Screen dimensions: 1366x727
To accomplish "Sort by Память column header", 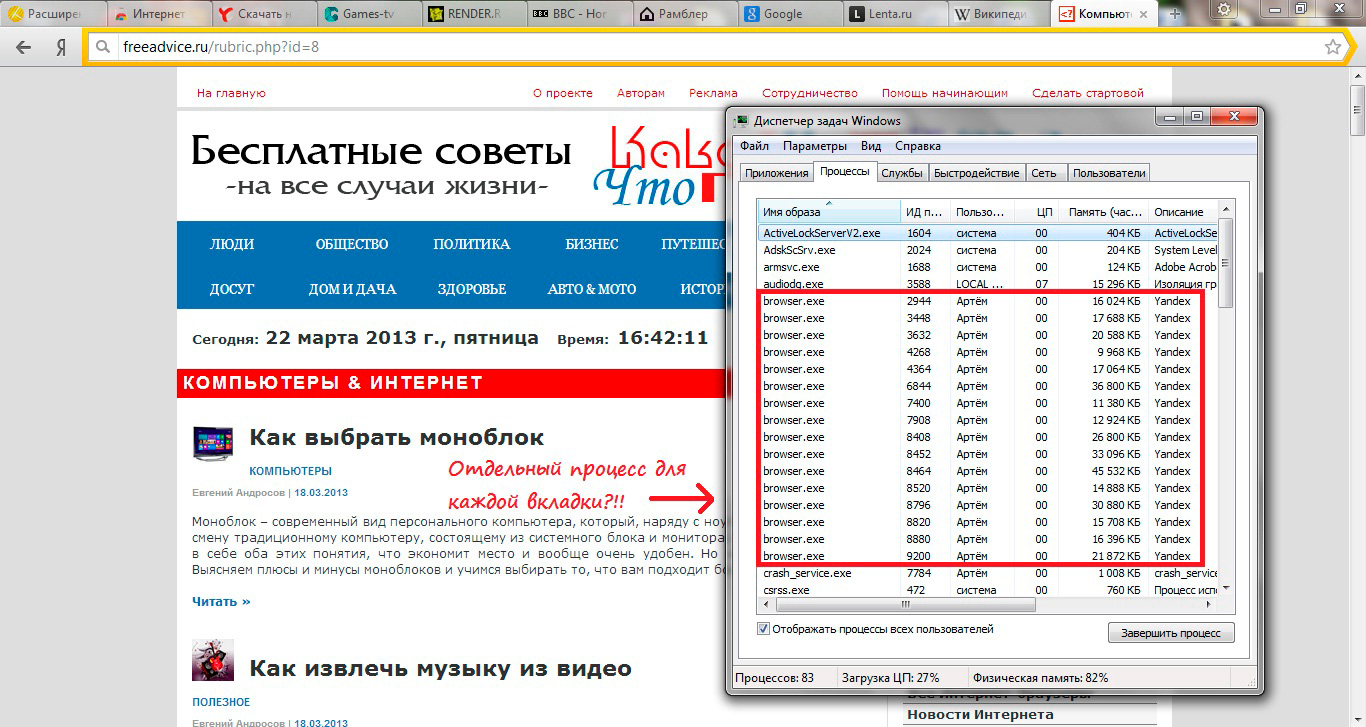I will [x=1105, y=212].
